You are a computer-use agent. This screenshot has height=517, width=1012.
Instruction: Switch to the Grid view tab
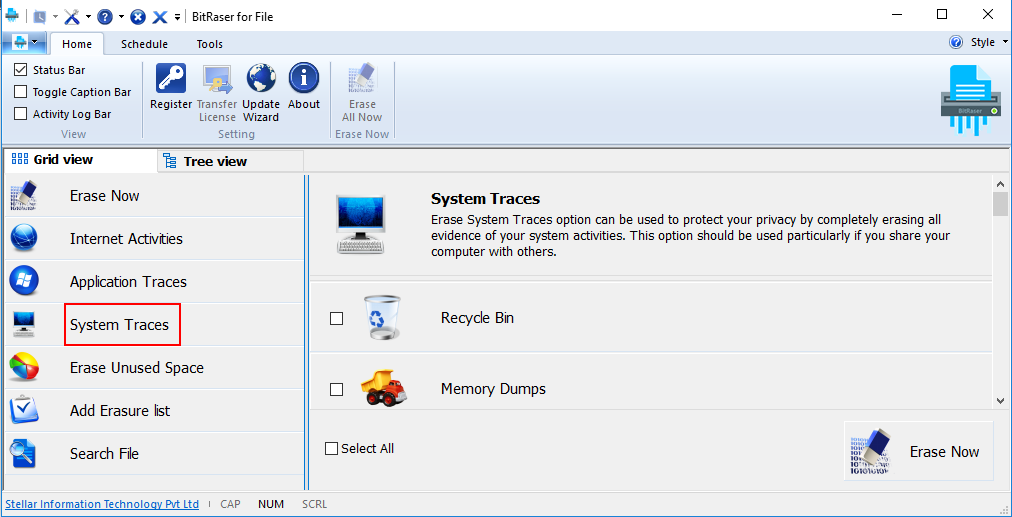tap(80, 159)
